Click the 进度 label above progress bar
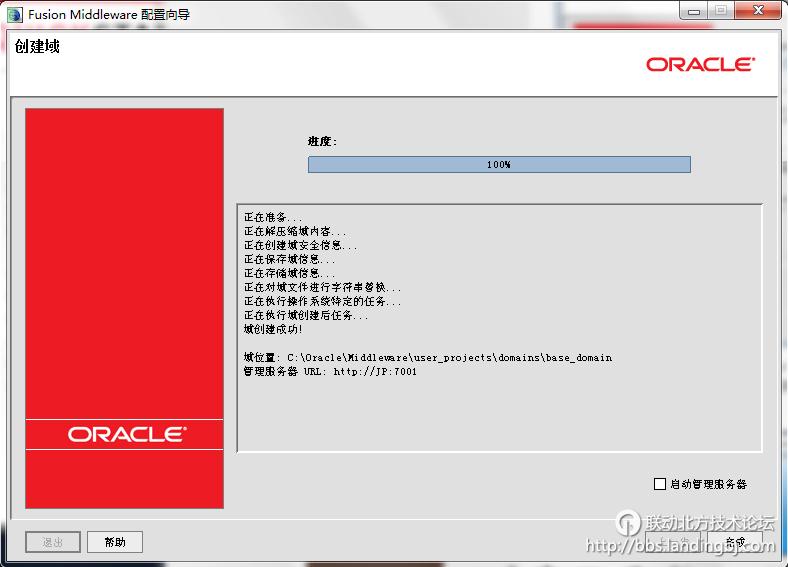 [322, 141]
